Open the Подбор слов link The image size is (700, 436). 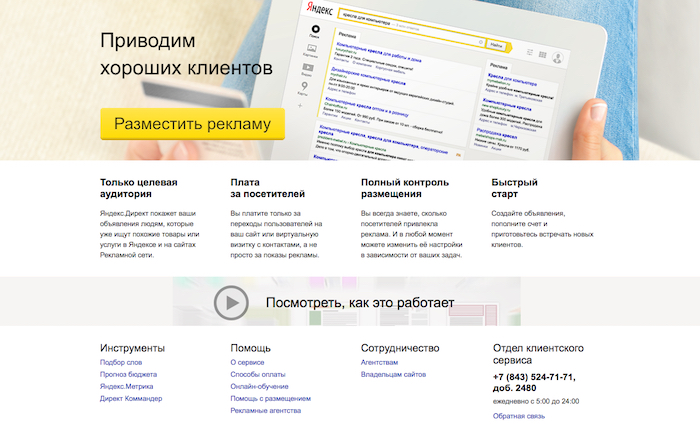point(121,362)
